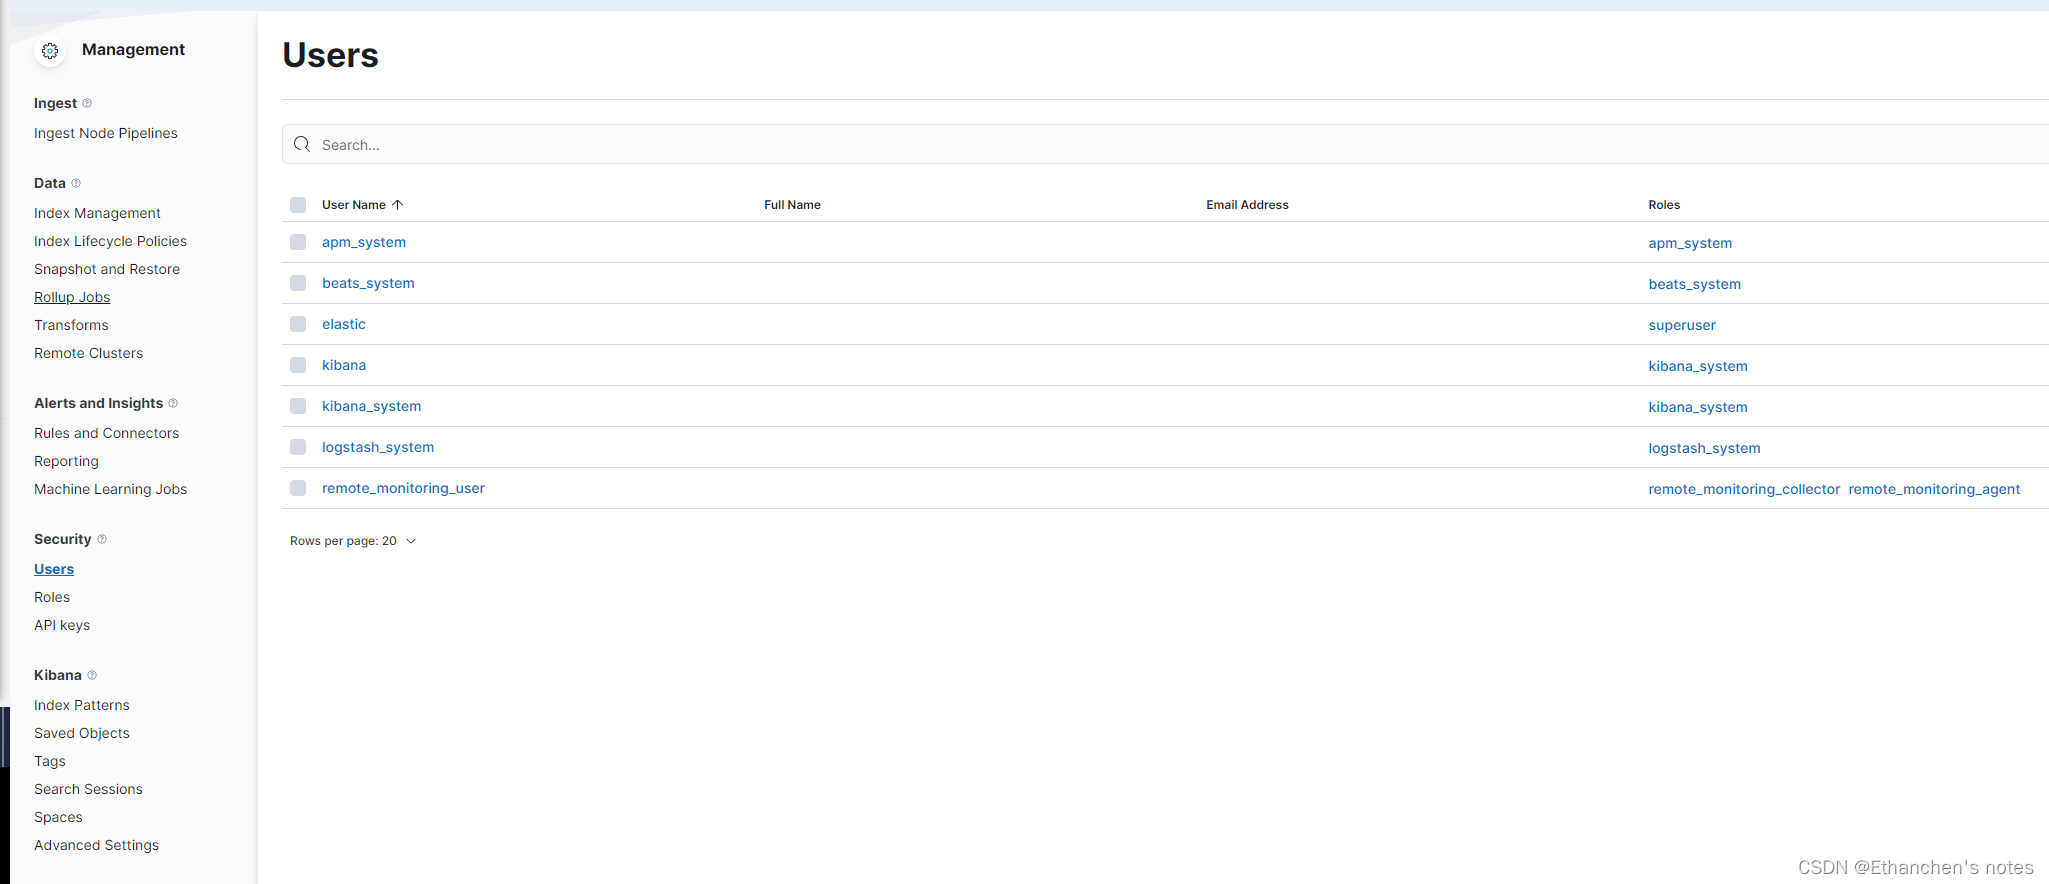Image resolution: width=2049 pixels, height=884 pixels.
Task: Click the Management gear icon
Action: pos(50,51)
